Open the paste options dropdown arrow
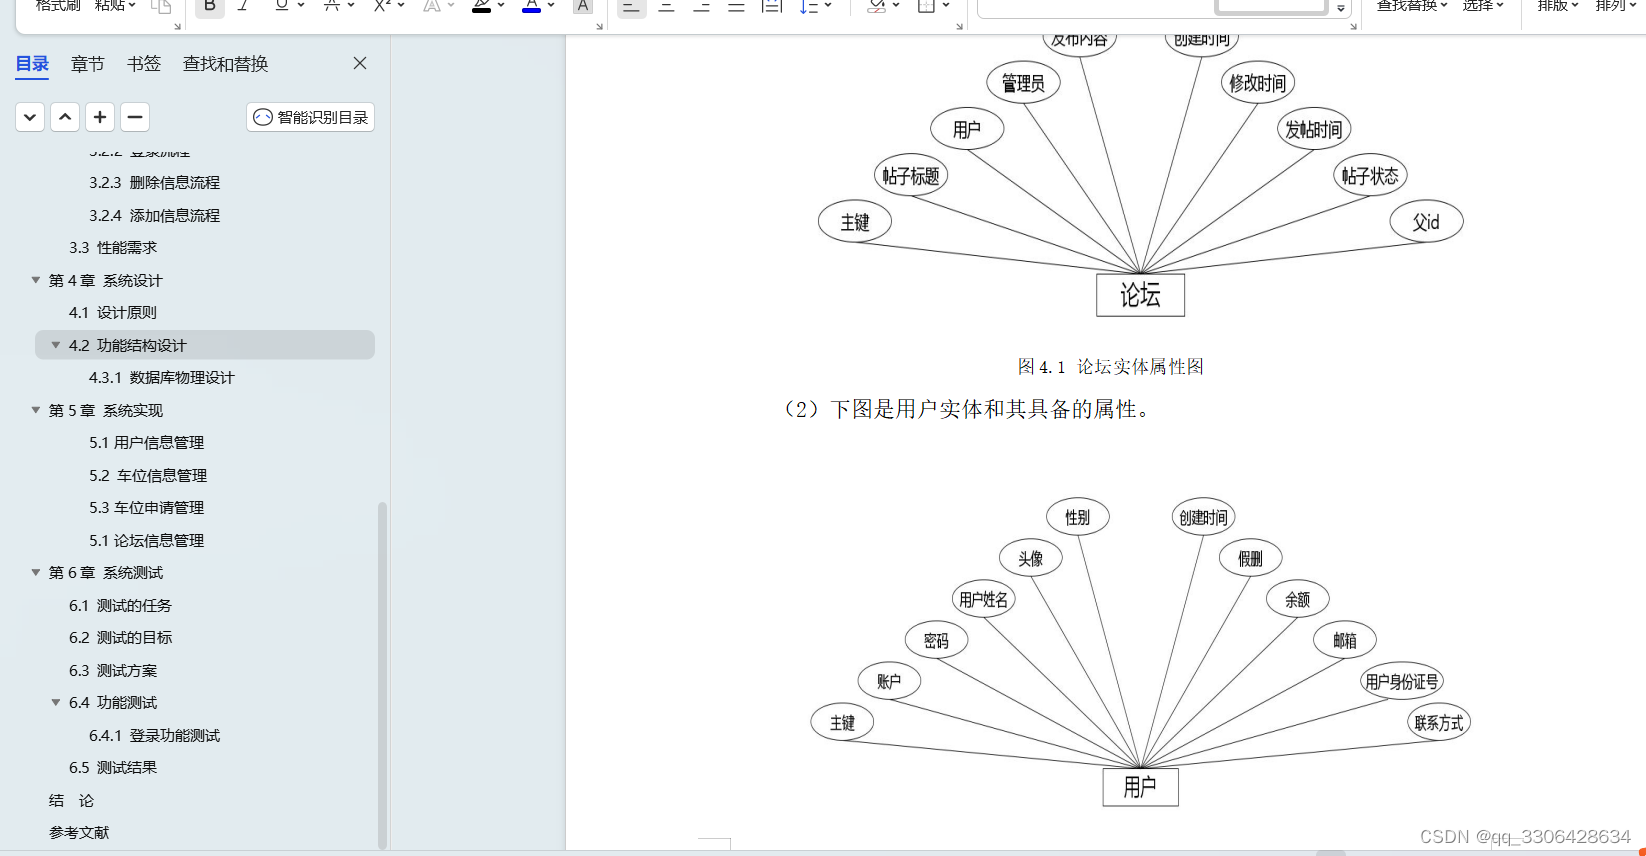This screenshot has height=856, width=1646. (x=133, y=6)
